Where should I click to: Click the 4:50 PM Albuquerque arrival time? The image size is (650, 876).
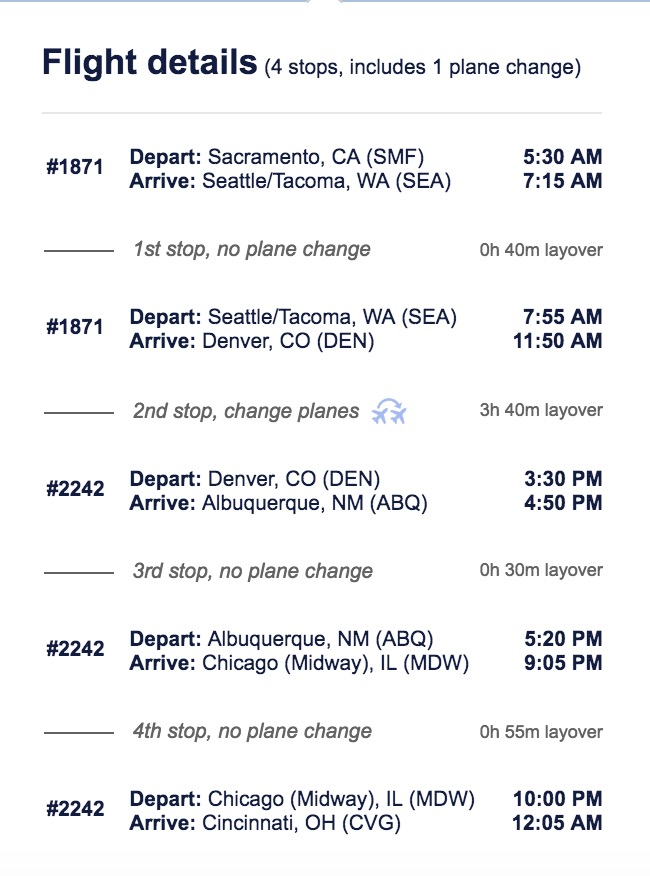[562, 503]
